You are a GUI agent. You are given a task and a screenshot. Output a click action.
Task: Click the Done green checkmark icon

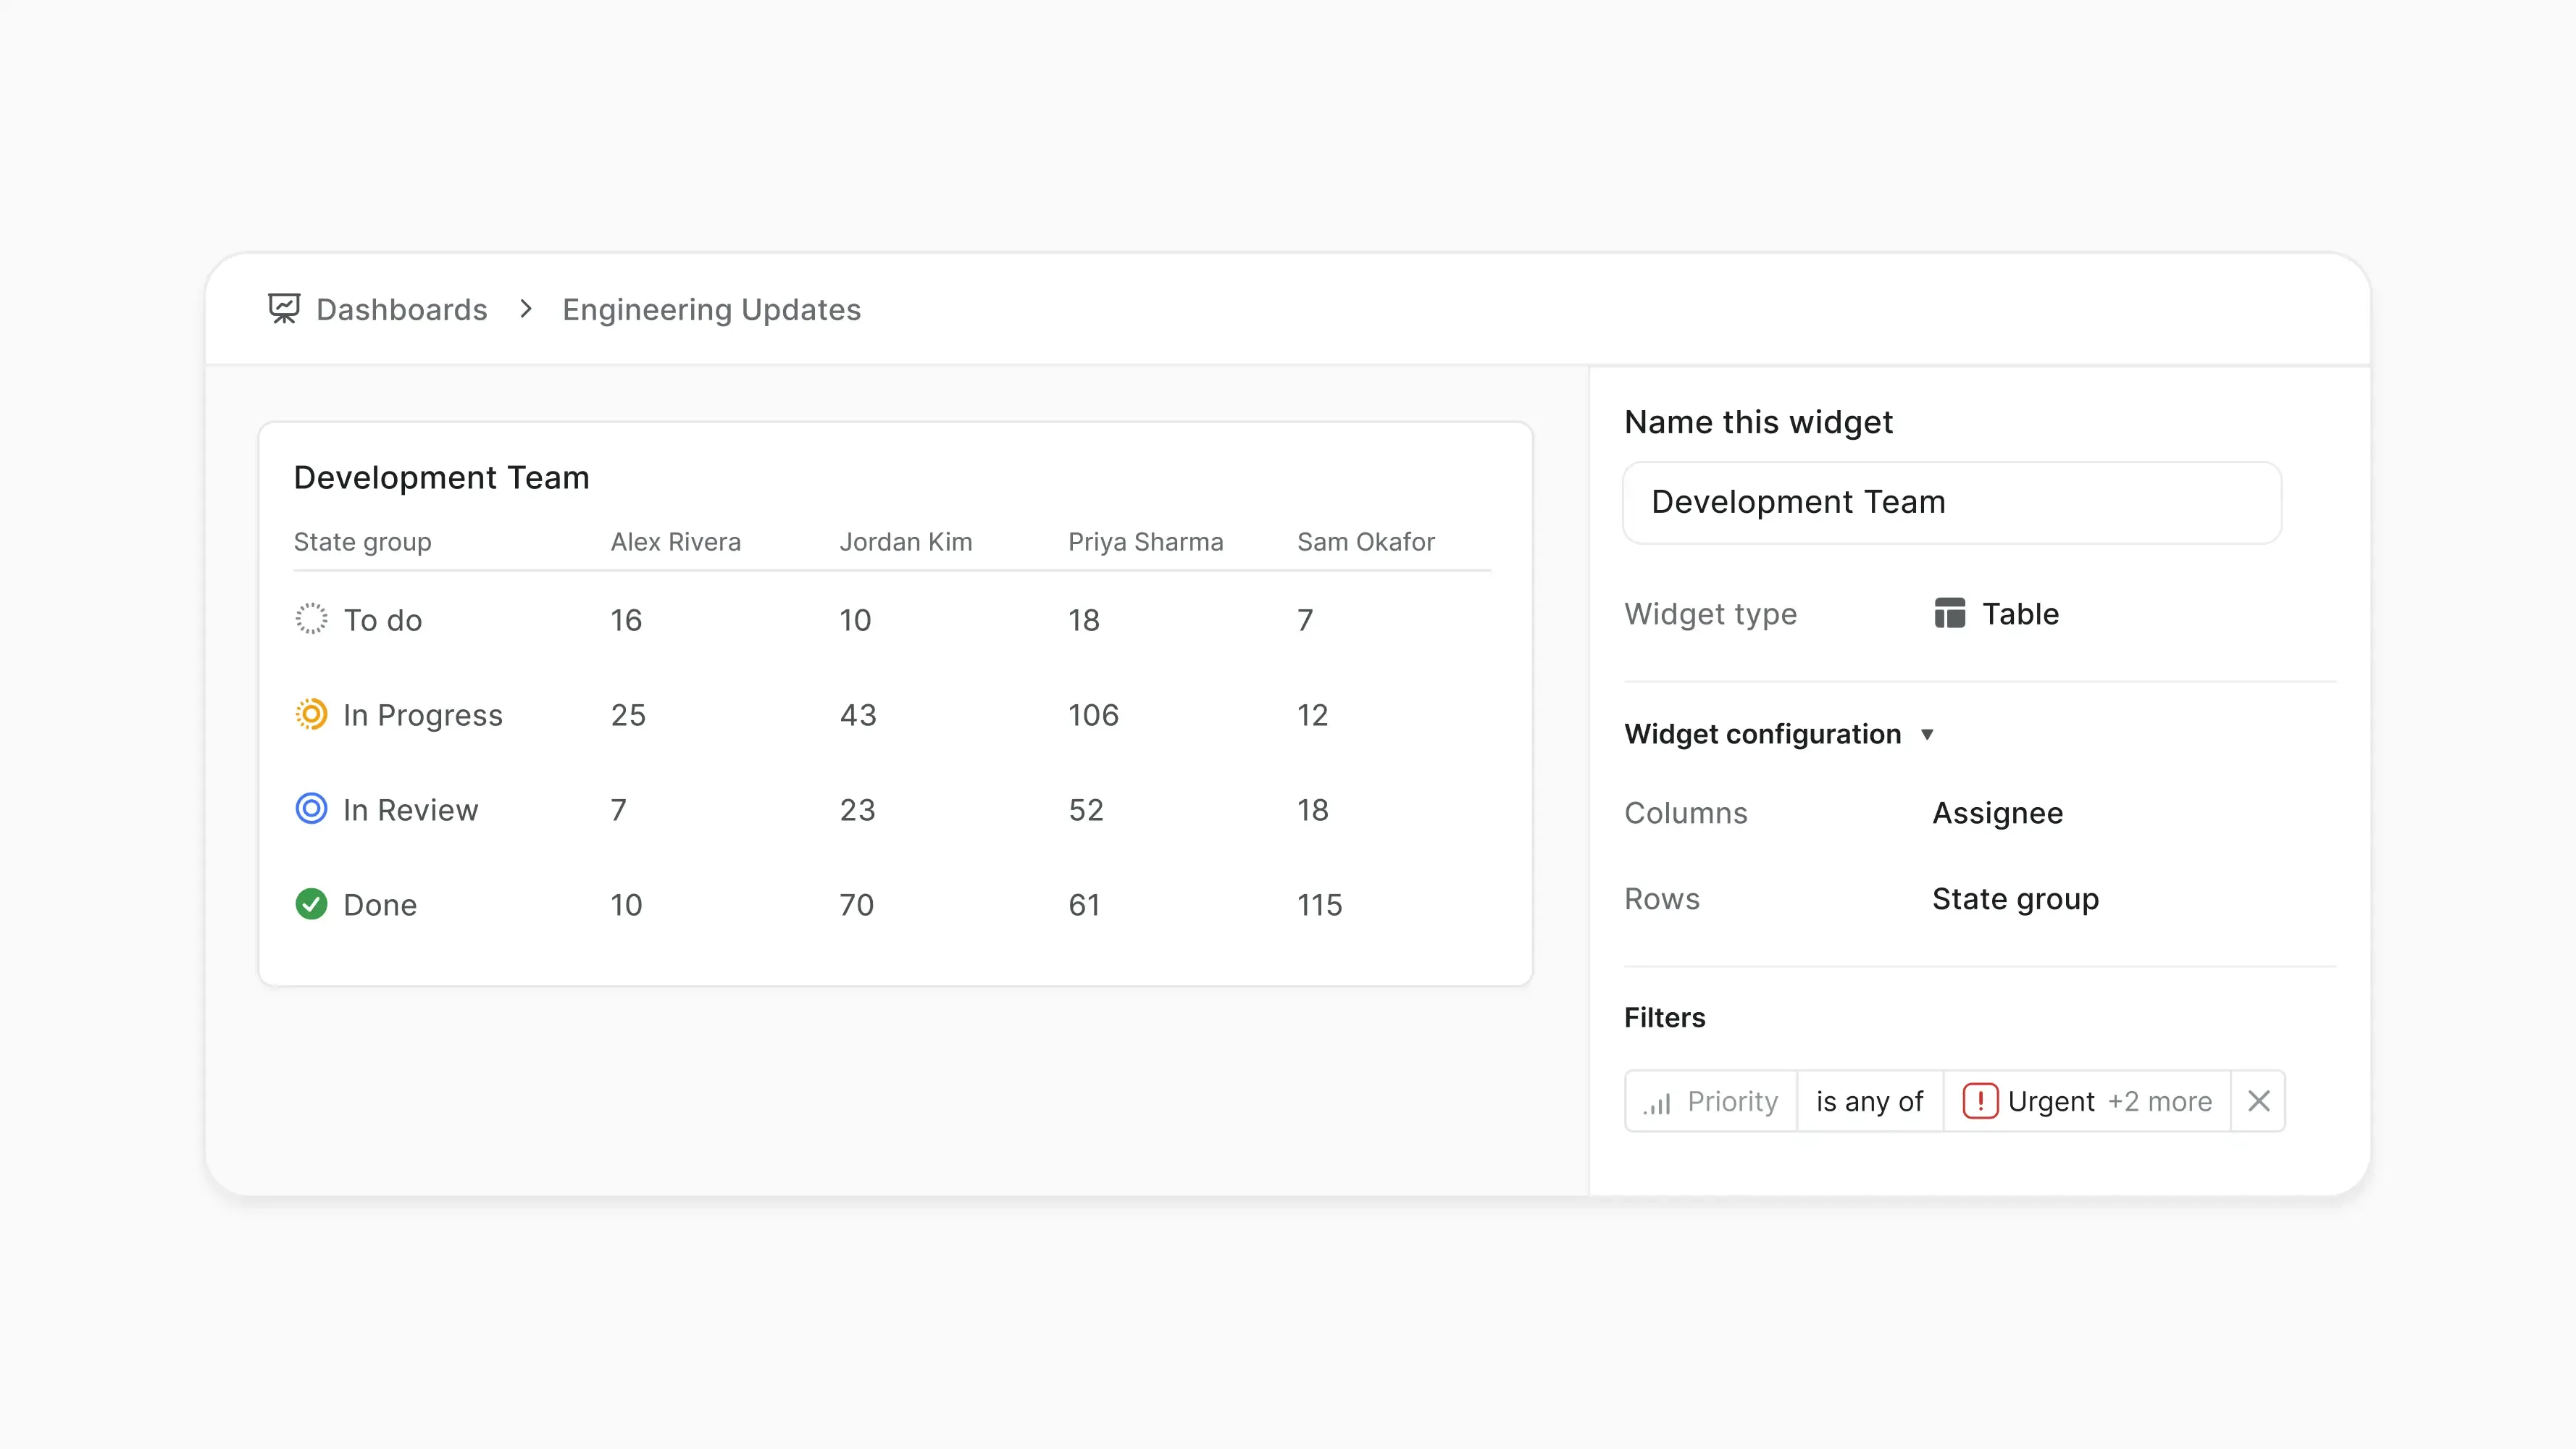(x=311, y=904)
